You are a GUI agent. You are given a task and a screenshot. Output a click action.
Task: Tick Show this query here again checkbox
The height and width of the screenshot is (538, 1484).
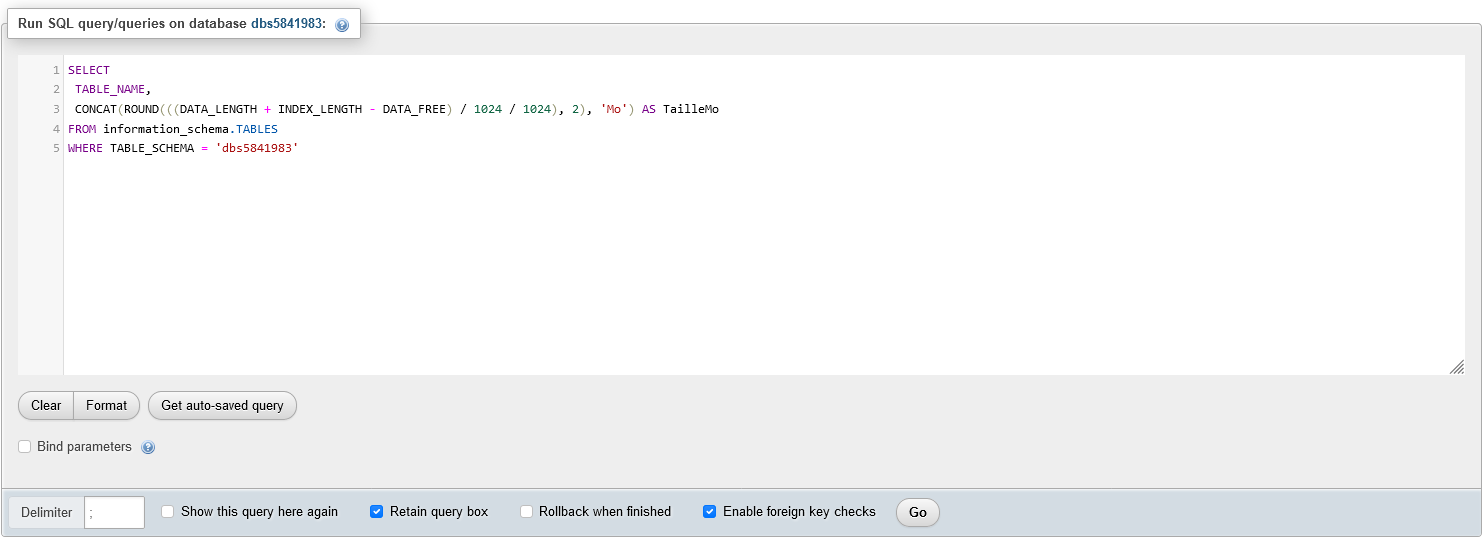point(168,512)
